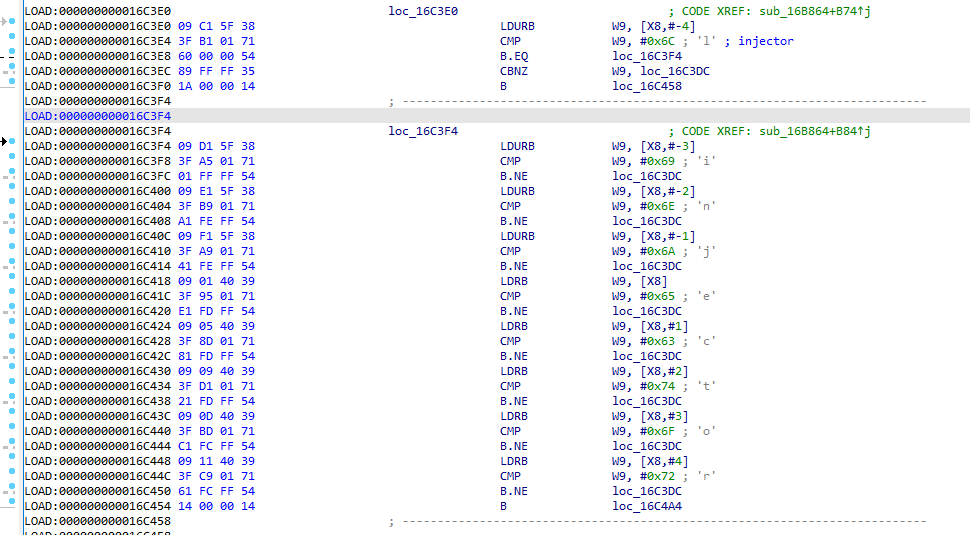
Task: Click the breakpoint dot at address 16C404
Action: point(12,206)
